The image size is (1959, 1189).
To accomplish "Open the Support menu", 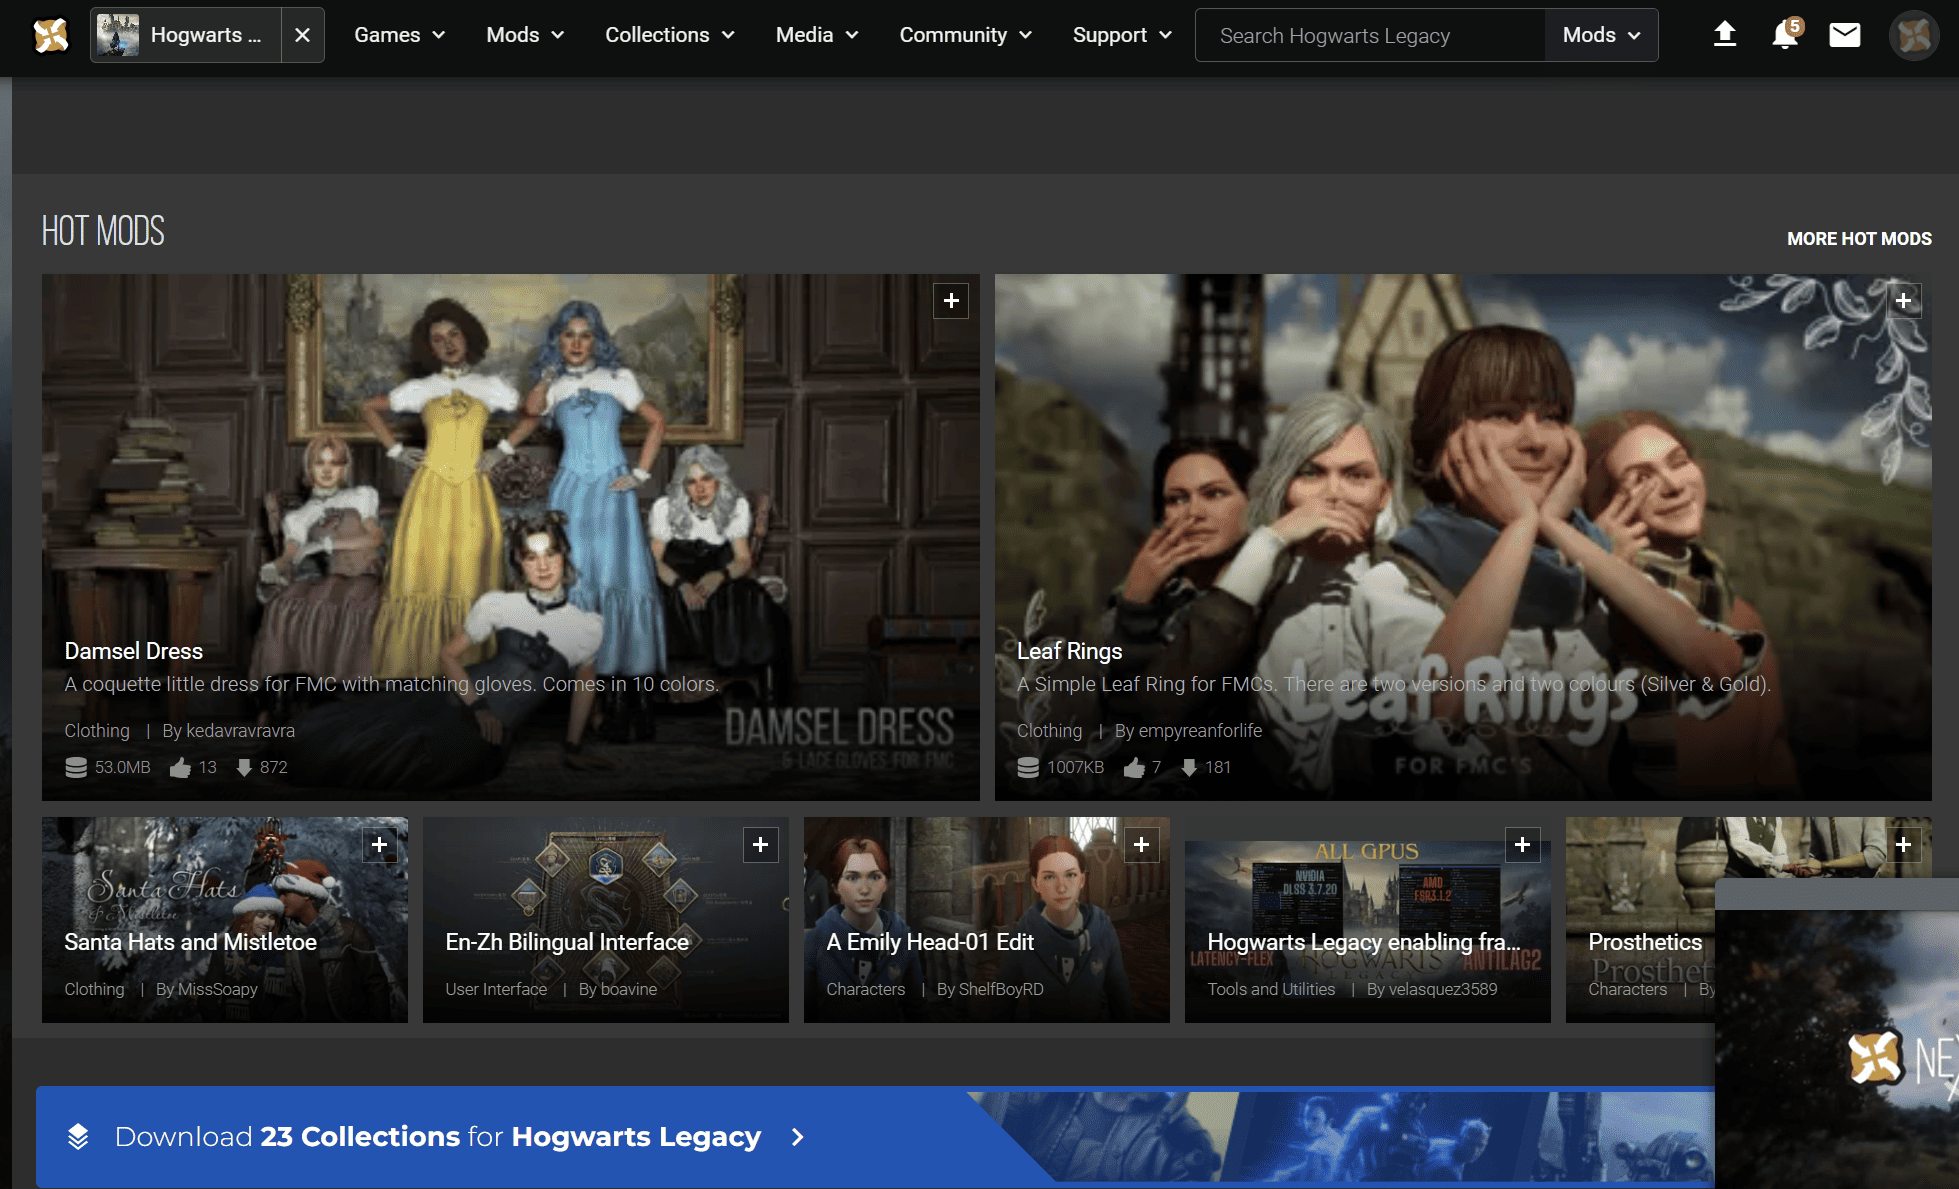I will pyautogui.click(x=1121, y=35).
